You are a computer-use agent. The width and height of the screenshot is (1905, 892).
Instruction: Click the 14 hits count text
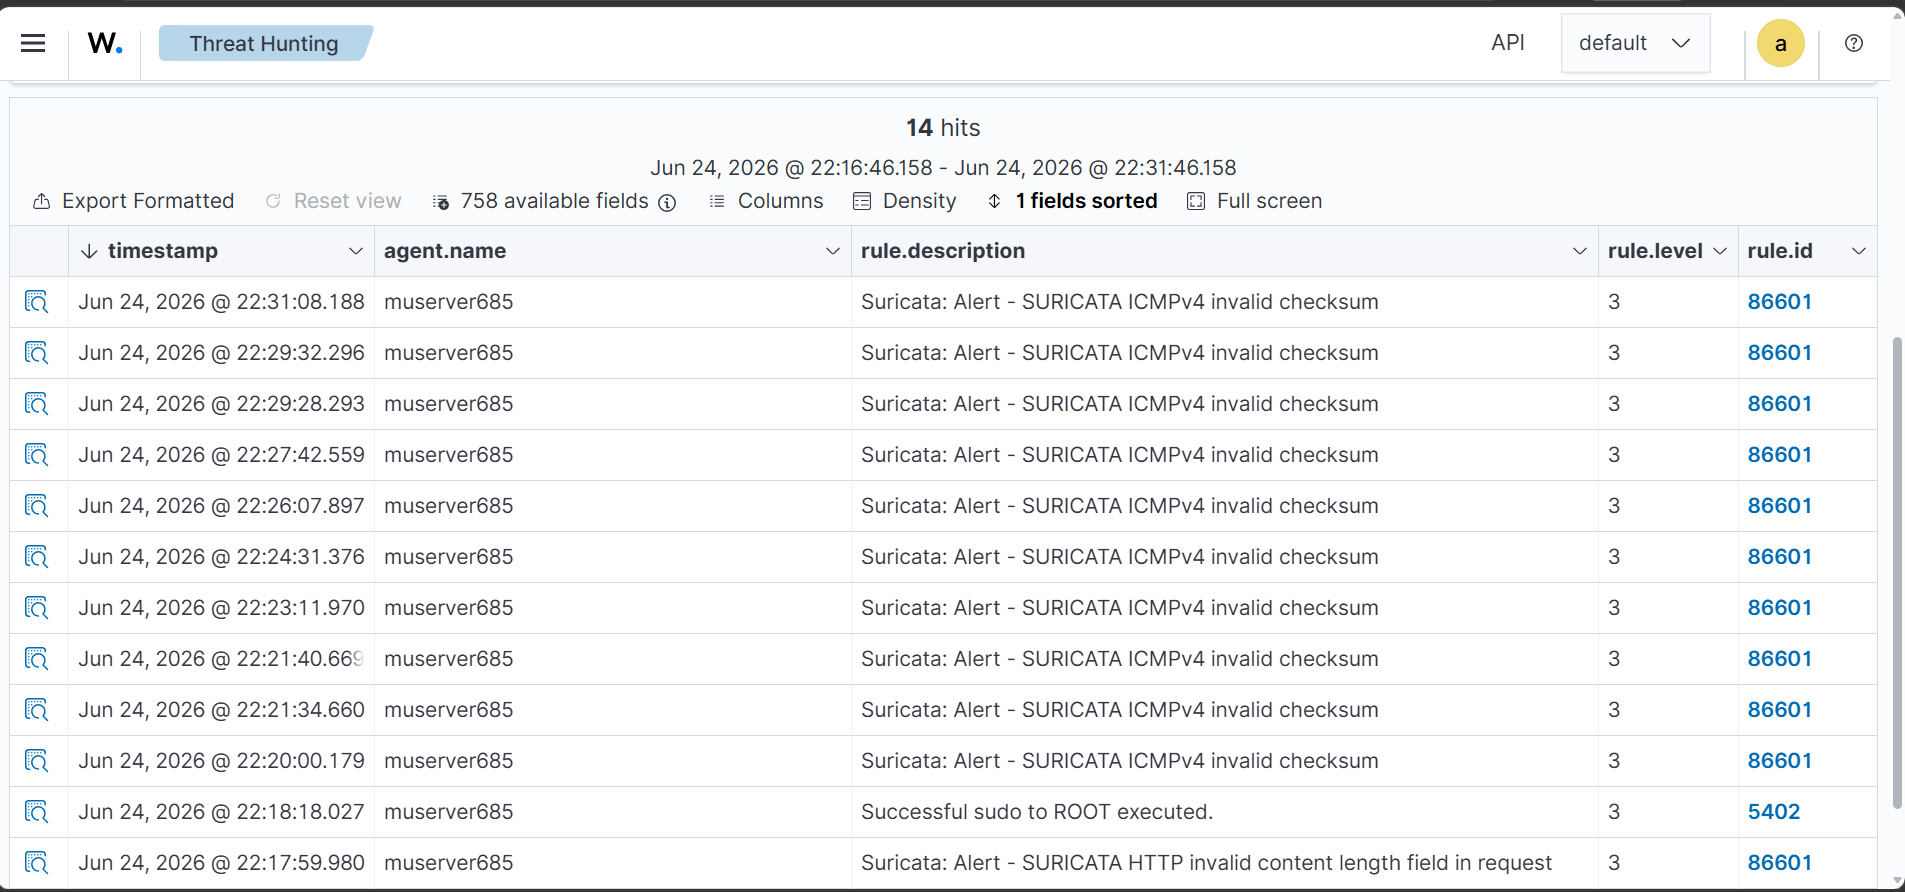[x=943, y=128]
